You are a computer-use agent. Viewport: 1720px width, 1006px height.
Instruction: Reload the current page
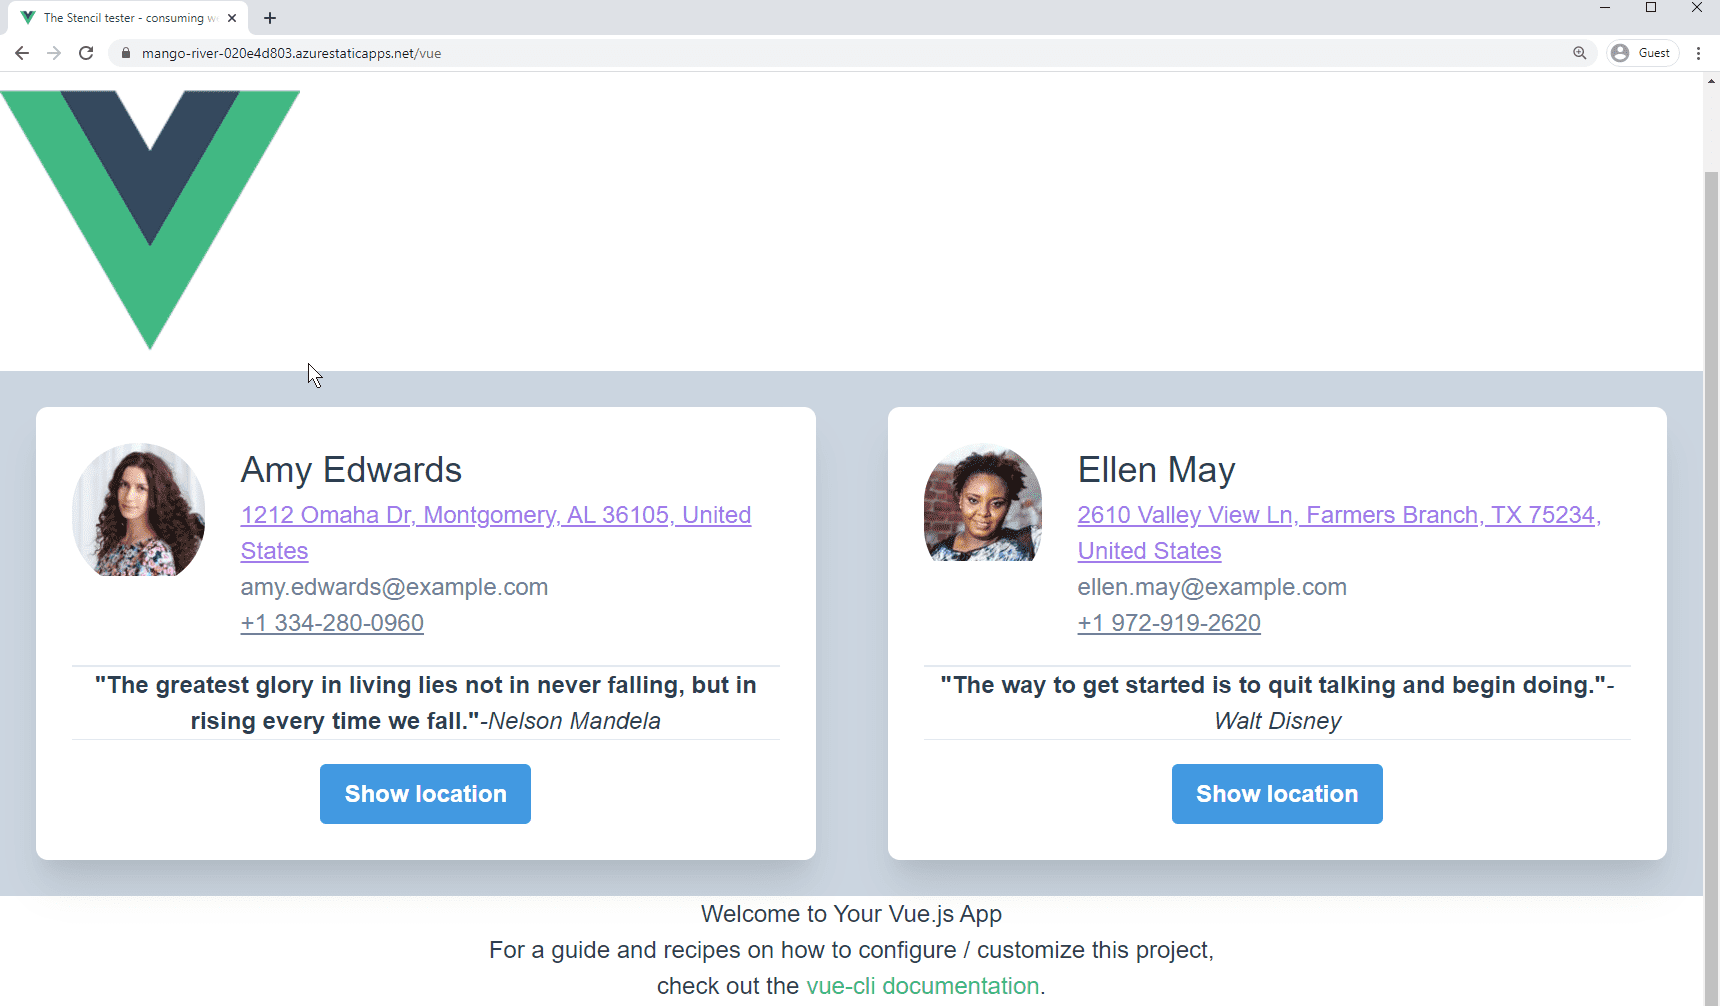click(x=86, y=53)
